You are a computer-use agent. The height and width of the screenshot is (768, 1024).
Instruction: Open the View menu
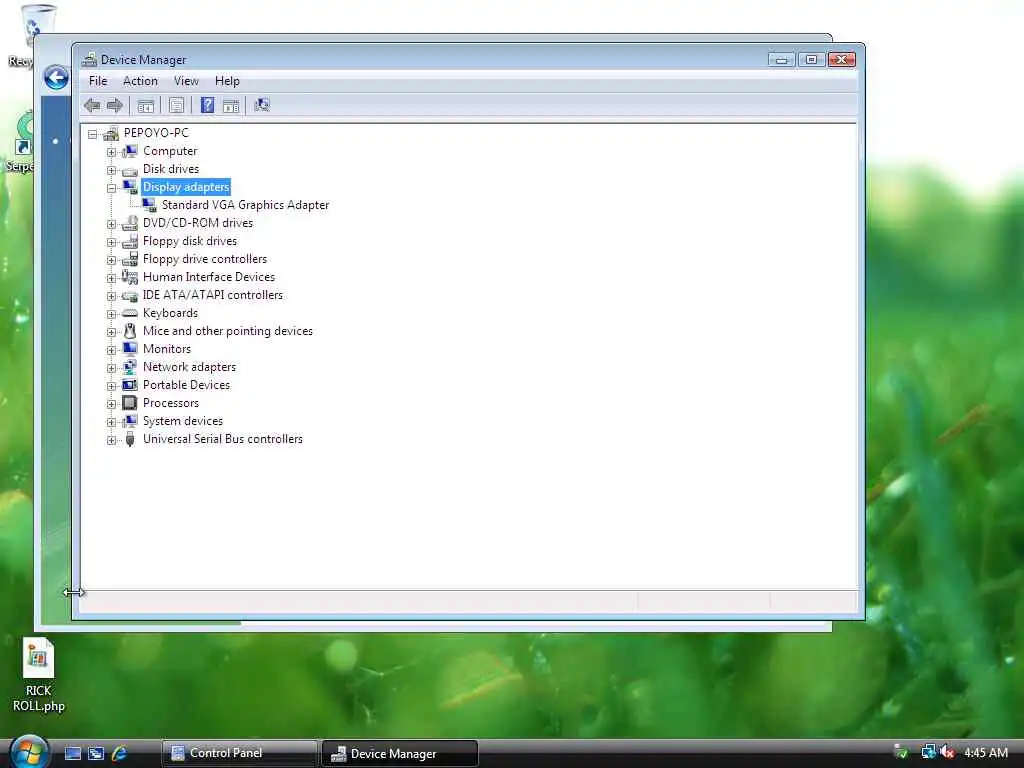pos(186,81)
